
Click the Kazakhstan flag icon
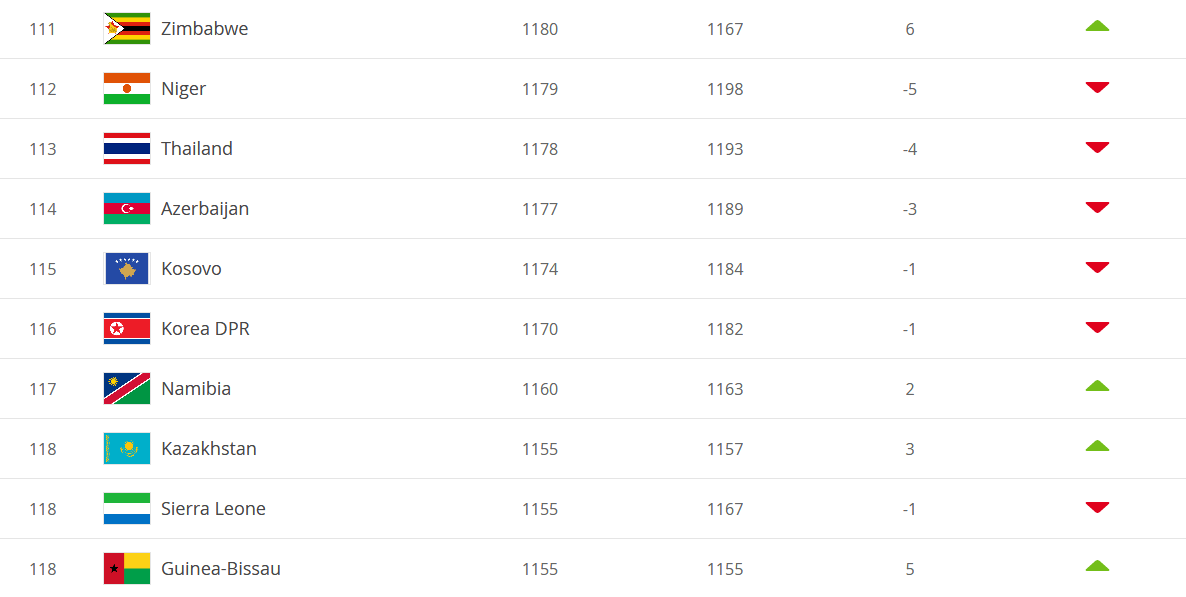[x=127, y=449]
